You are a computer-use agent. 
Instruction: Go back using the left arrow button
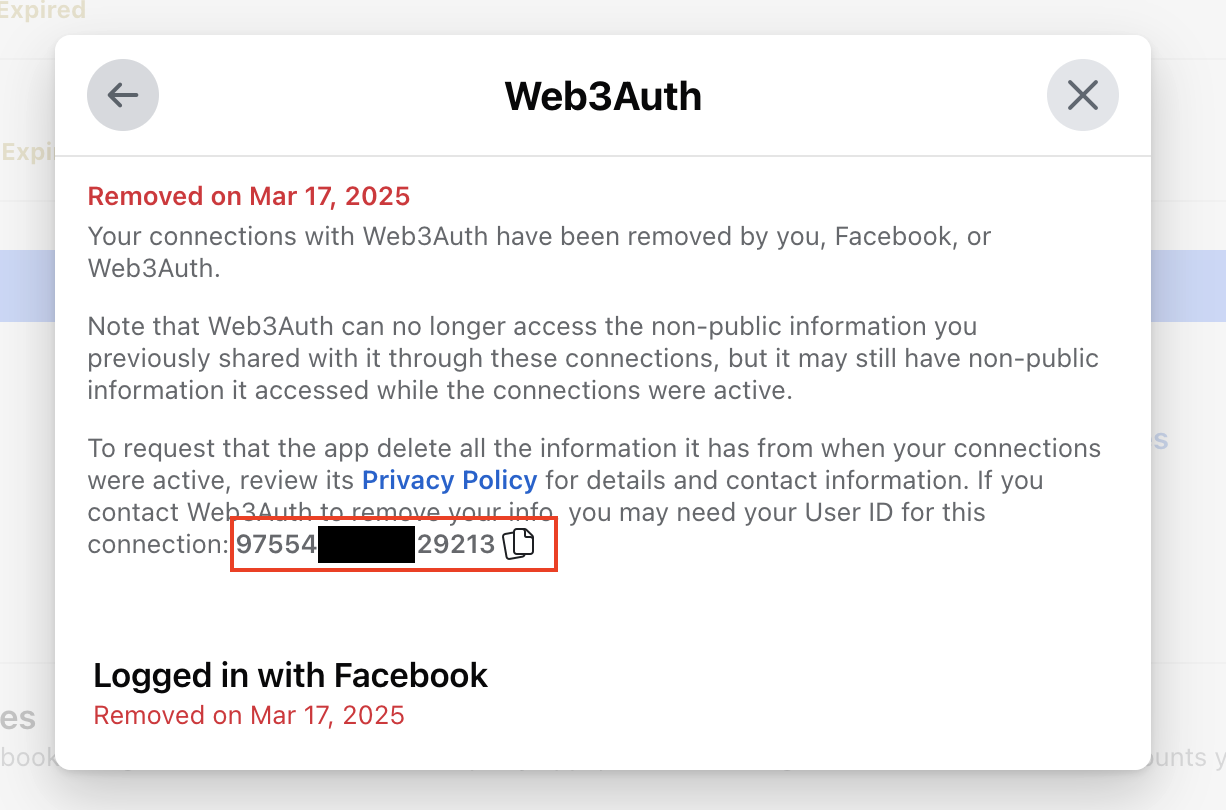123,95
